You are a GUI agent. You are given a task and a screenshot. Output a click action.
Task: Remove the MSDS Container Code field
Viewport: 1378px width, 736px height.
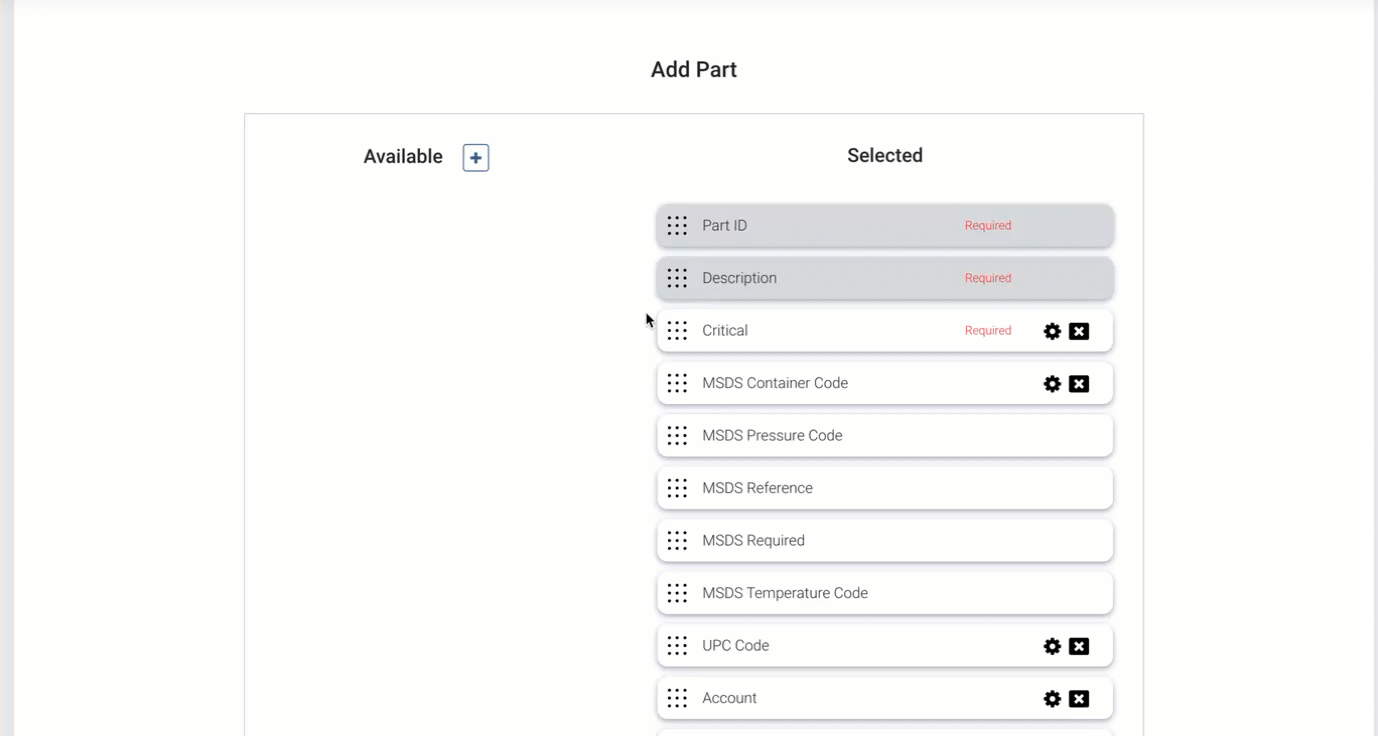pos(1079,384)
